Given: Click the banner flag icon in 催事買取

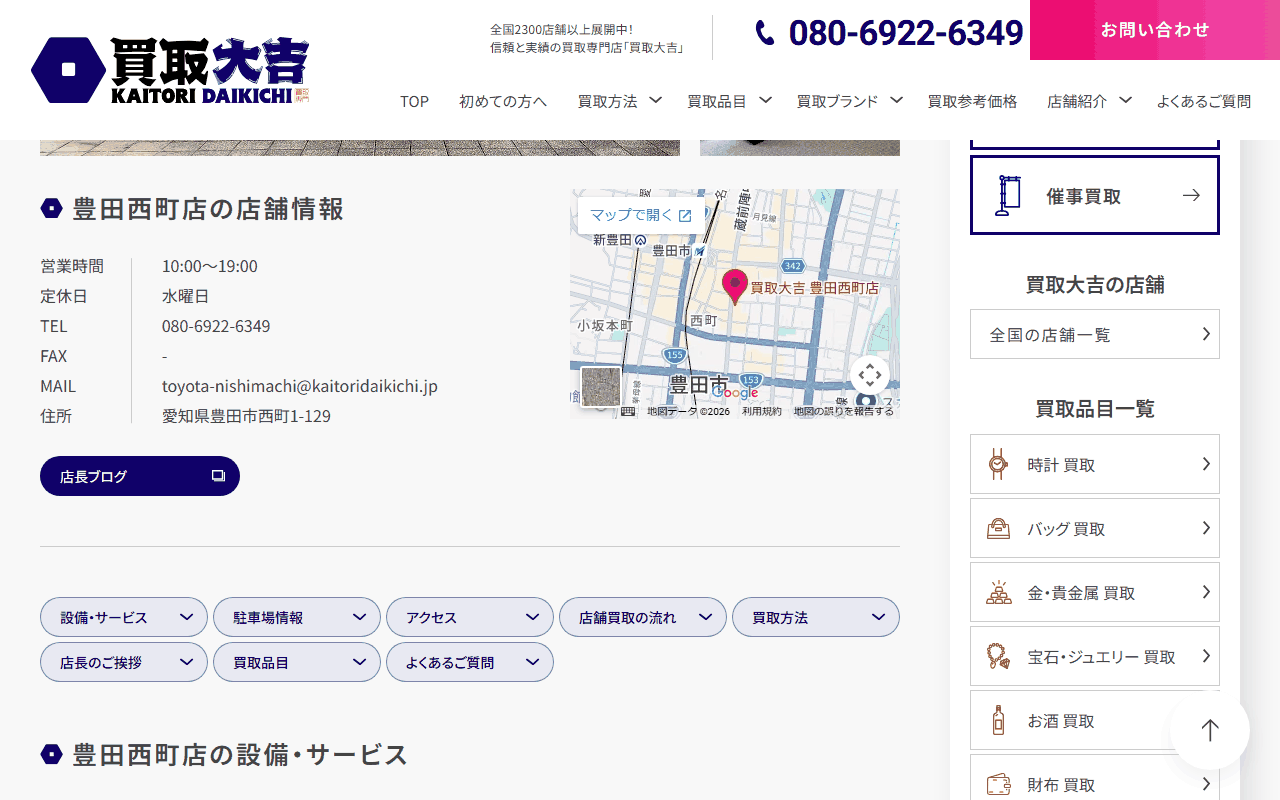Looking at the screenshot, I should [x=1007, y=195].
